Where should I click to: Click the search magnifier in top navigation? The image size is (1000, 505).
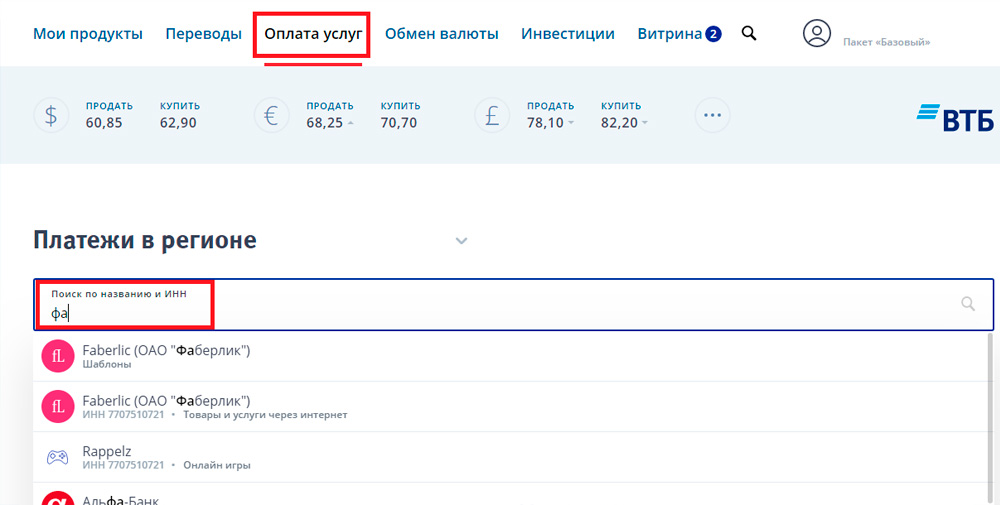pos(749,33)
